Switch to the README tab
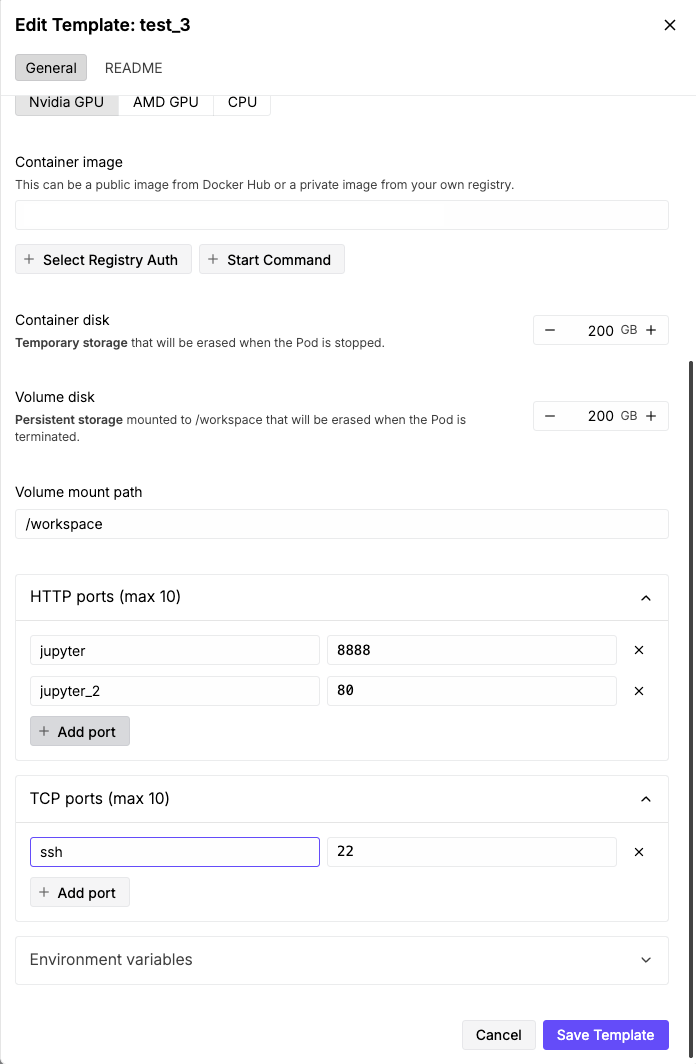 [x=133, y=68]
